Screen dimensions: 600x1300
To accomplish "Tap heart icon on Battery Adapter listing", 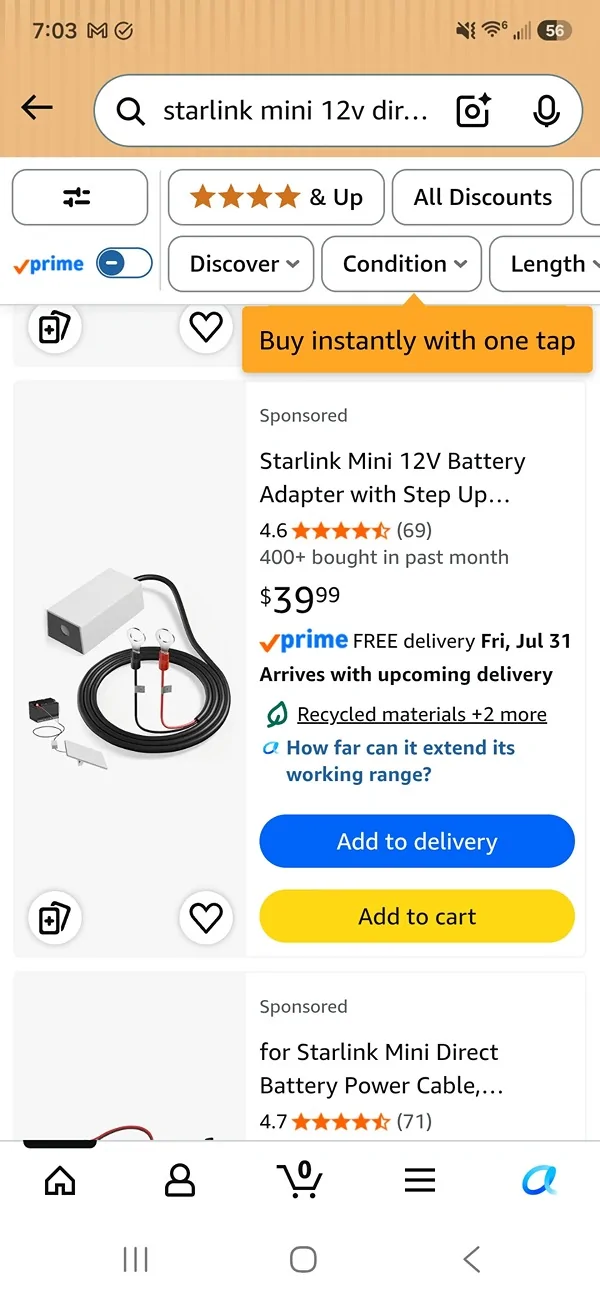I will pos(206,917).
